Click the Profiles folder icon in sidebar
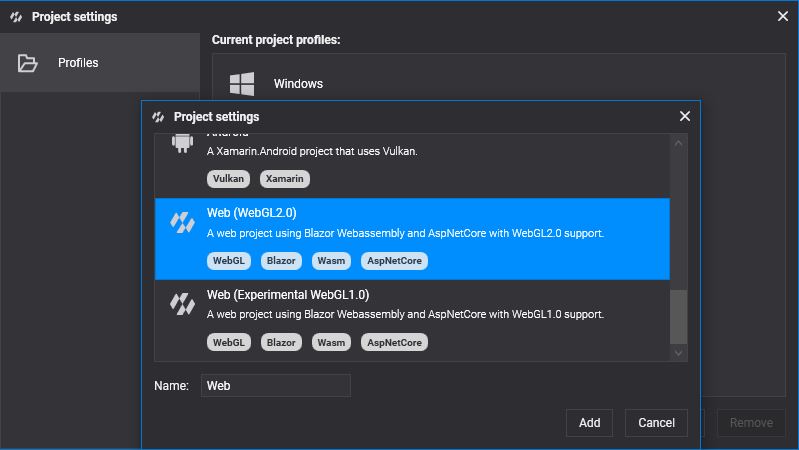The image size is (799, 450). pos(28,63)
